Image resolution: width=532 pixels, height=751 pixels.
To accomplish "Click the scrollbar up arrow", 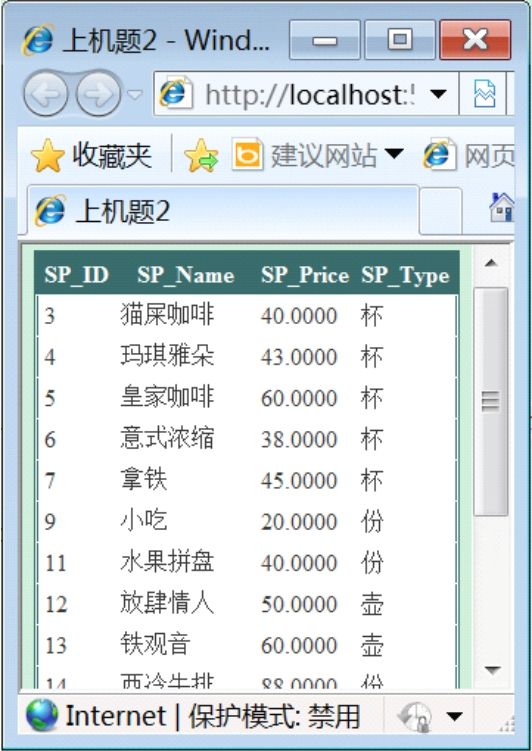I will (491, 262).
